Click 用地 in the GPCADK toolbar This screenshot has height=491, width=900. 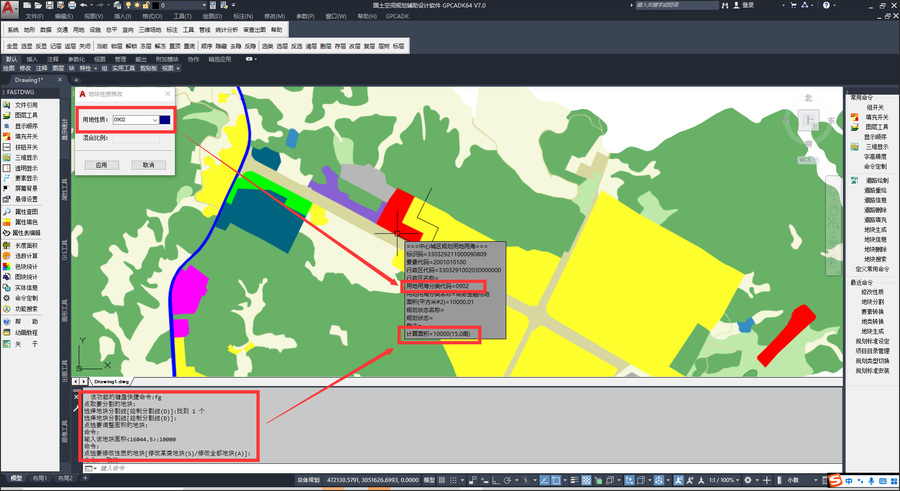(x=78, y=29)
